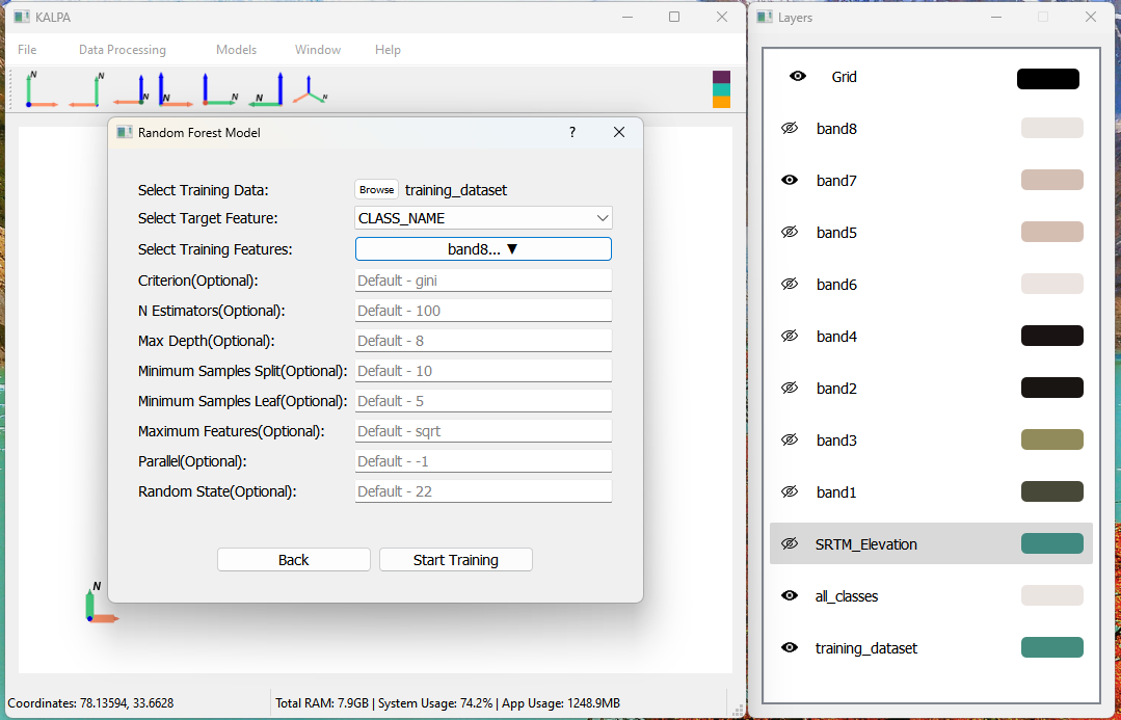The height and width of the screenshot is (720, 1121).
Task: Focus the N Estimators input field
Action: coord(483,310)
